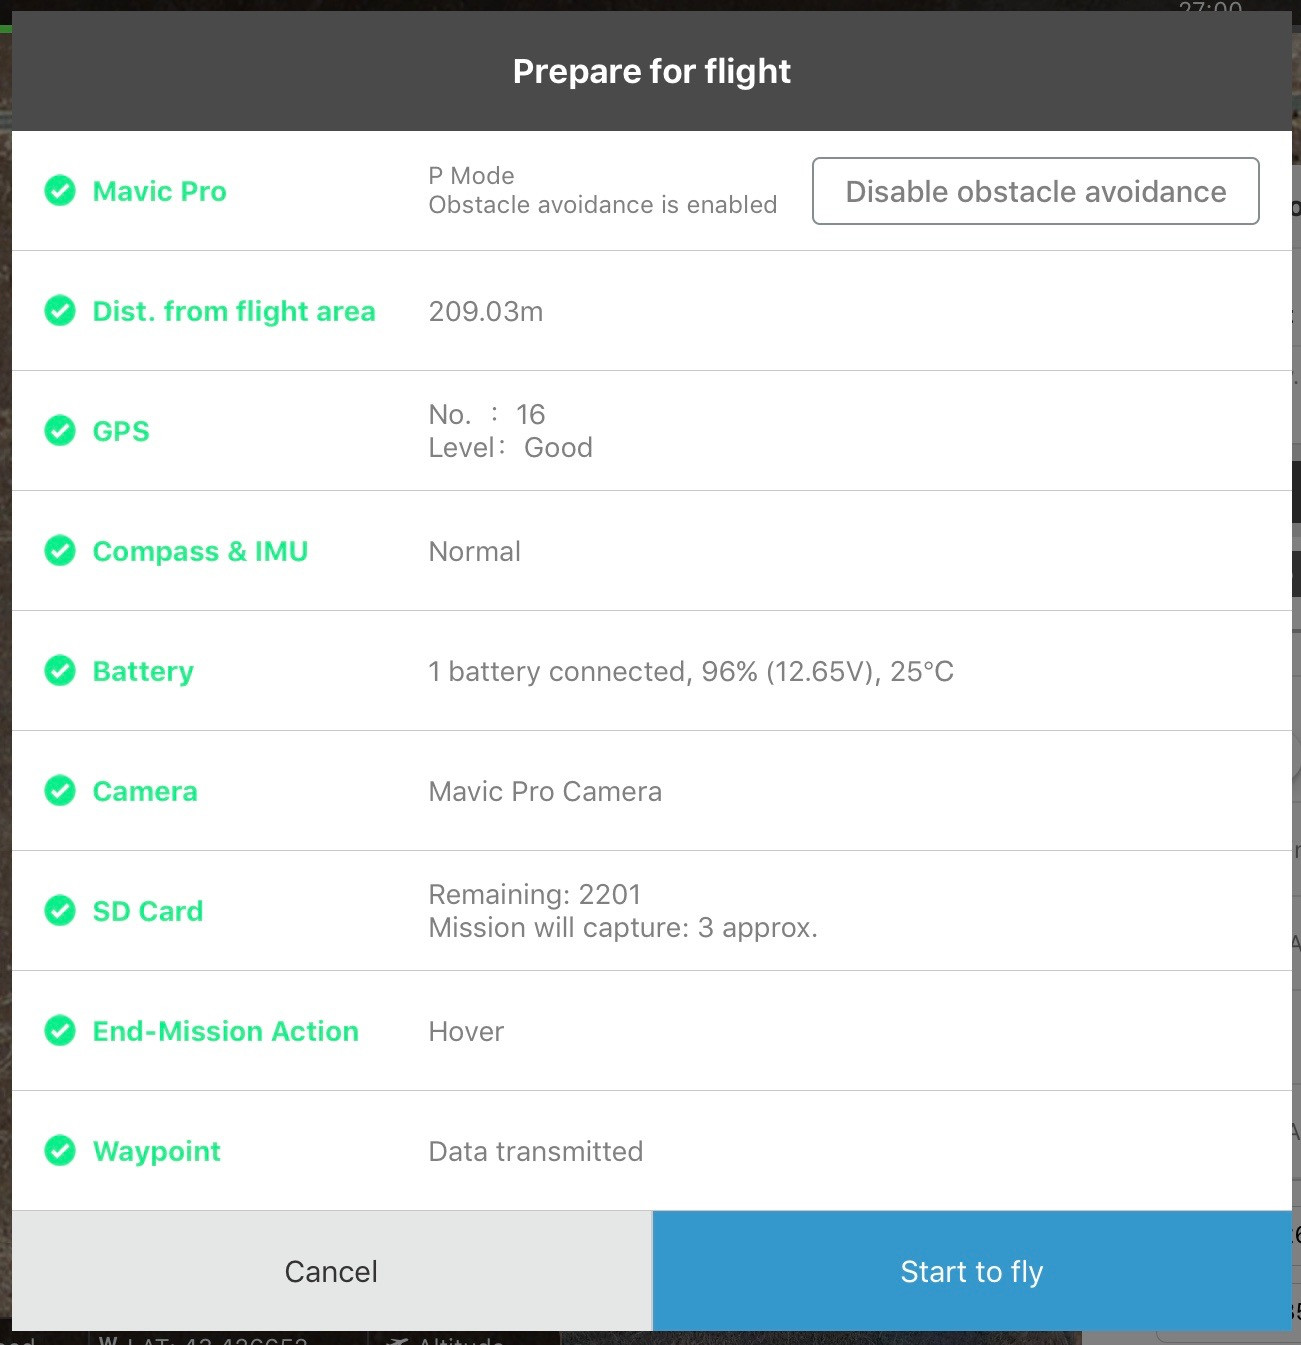Screen dimensions: 1301x1345
Task: Click the check icon for Dist. from flight area
Action: [x=60, y=310]
